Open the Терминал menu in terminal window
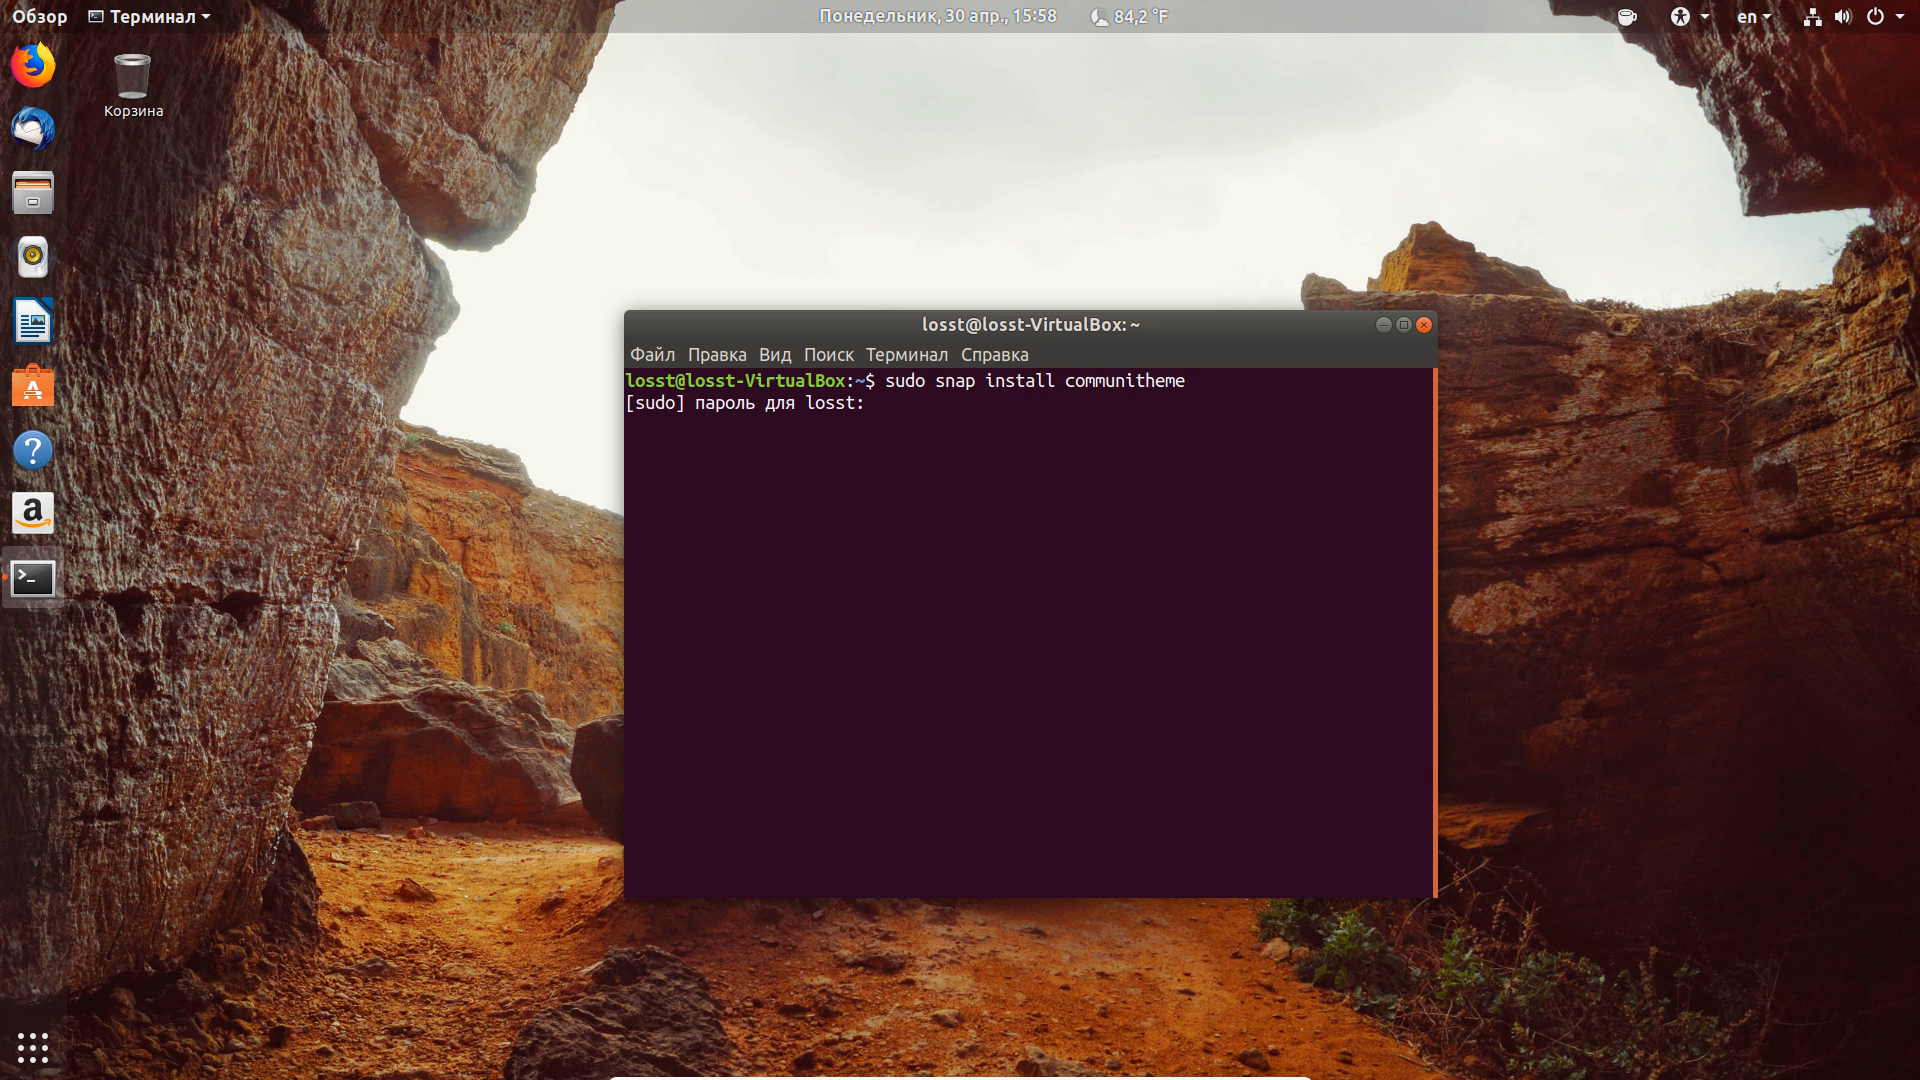Image resolution: width=1920 pixels, height=1080 pixels. [907, 355]
